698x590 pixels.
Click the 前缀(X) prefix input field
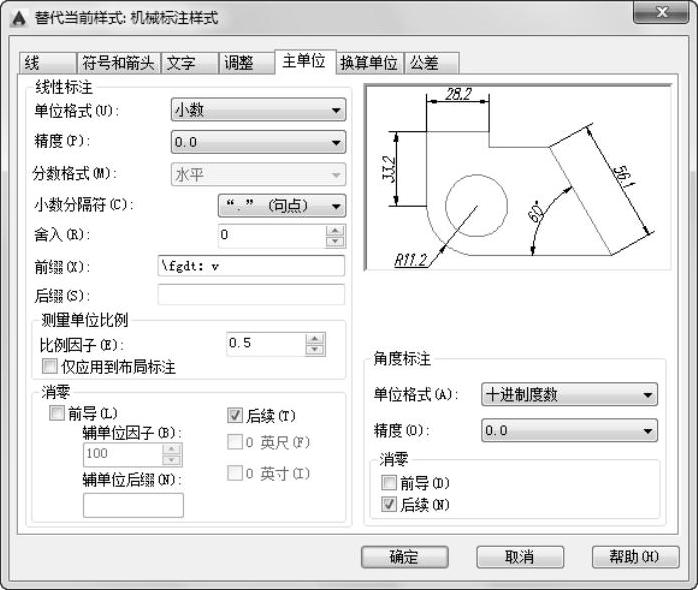pos(251,266)
